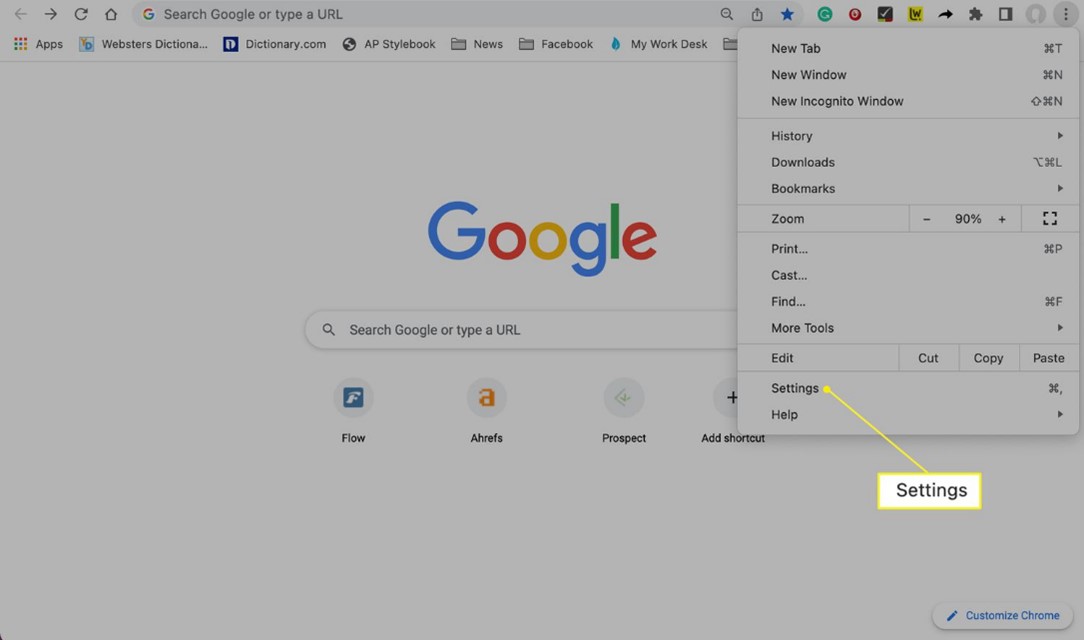Choose New Incognito Window

point(908,101)
